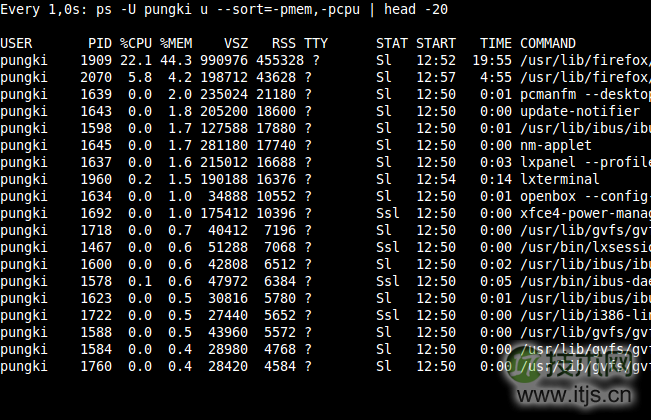Screen dimensions: 651x420
Task: Open the www.itjs.cn watermark link
Action: (589, 405)
